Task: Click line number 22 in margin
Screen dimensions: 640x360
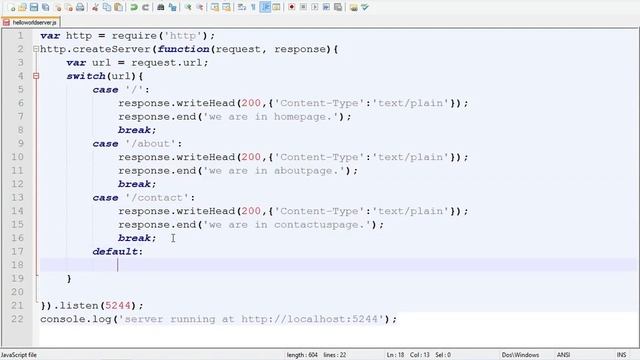Action: click(x=17, y=319)
